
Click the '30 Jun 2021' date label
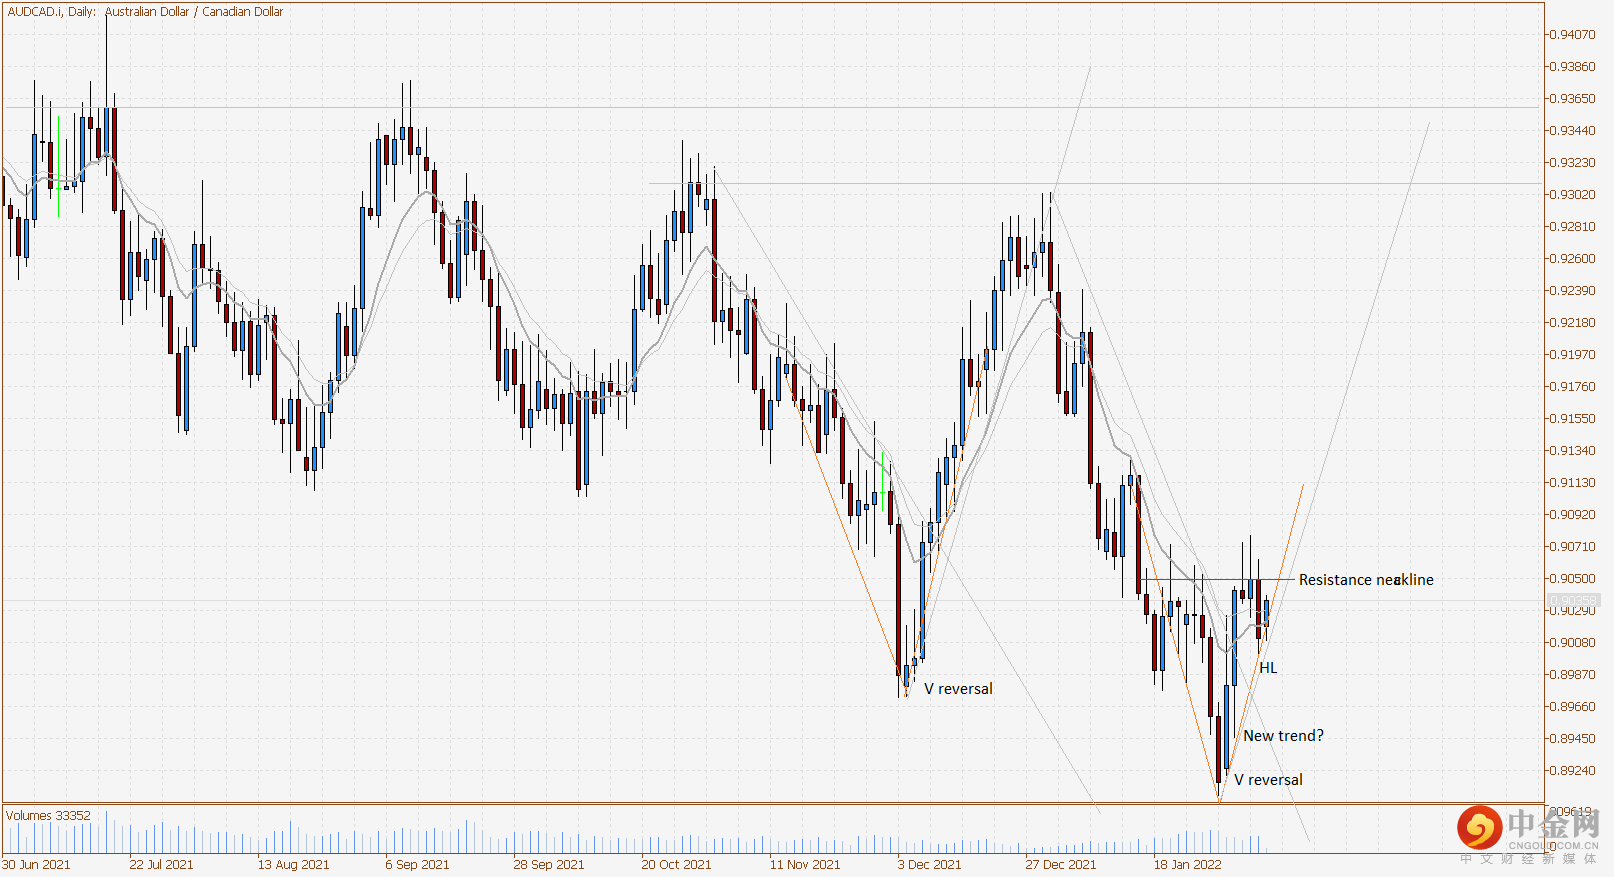tap(36, 865)
